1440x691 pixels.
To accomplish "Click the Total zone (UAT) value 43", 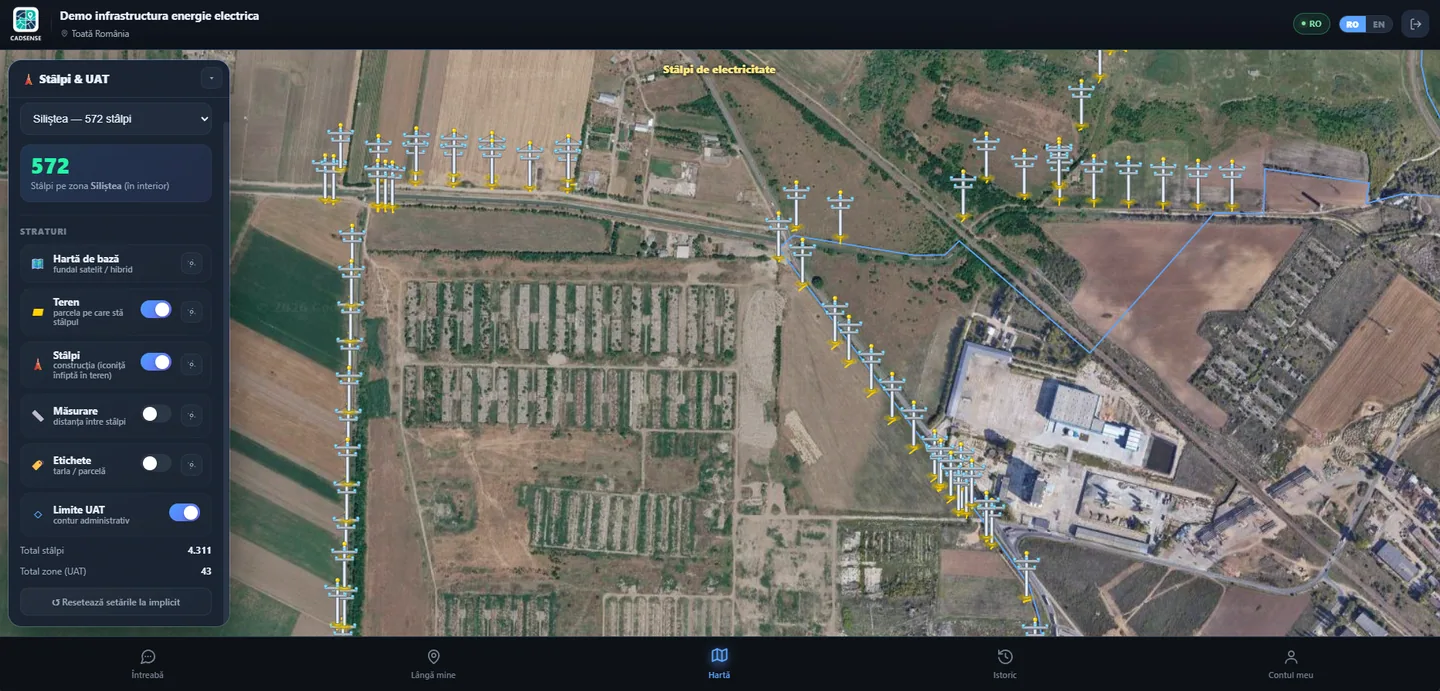I will [x=206, y=572].
